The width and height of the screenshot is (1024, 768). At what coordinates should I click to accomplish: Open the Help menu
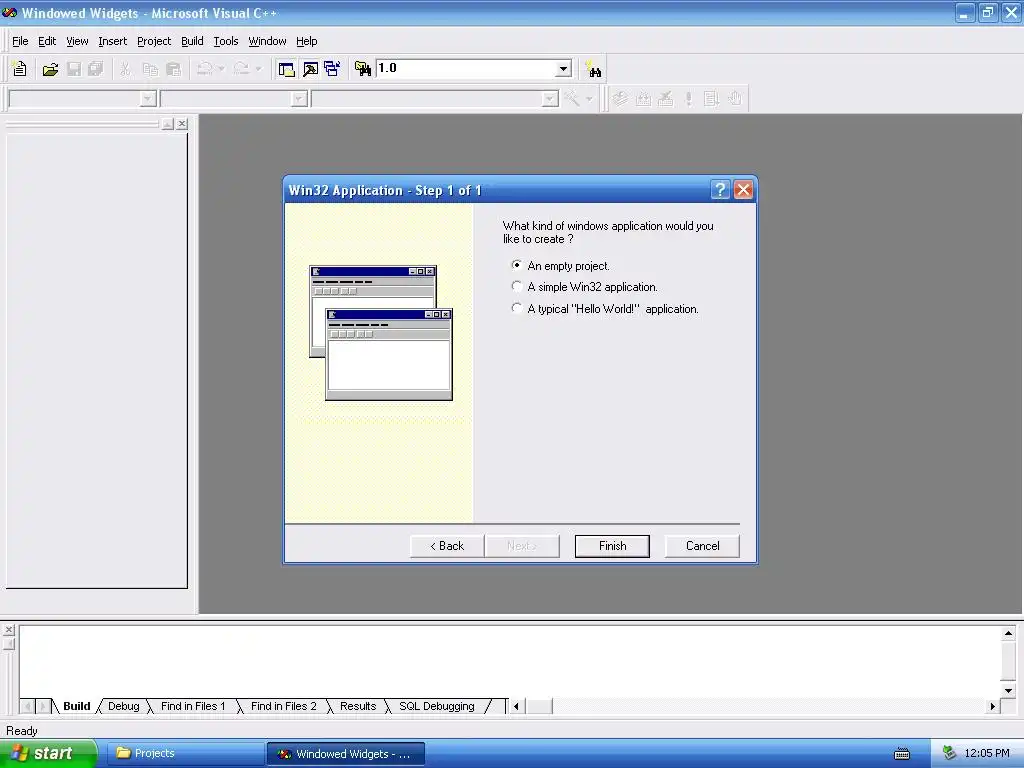(x=306, y=41)
